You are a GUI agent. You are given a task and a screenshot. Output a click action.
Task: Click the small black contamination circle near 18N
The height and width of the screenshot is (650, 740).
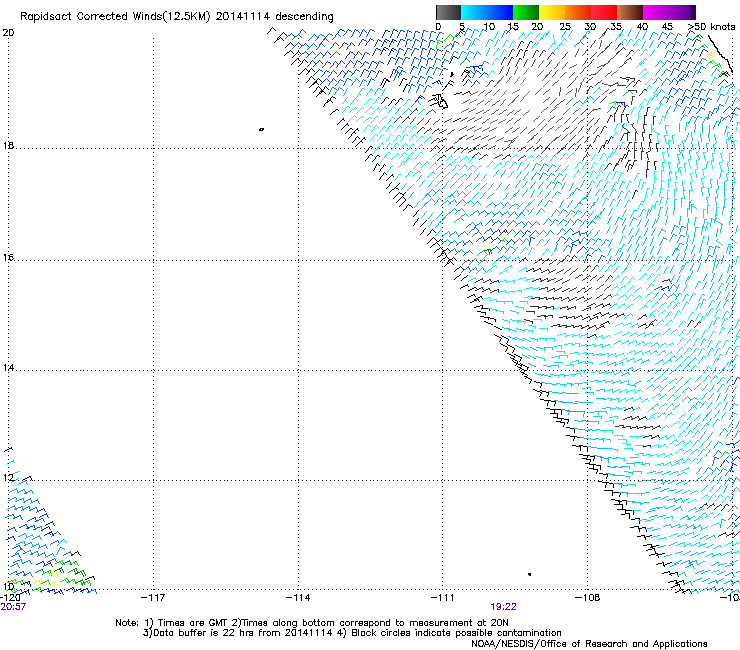coord(261,129)
